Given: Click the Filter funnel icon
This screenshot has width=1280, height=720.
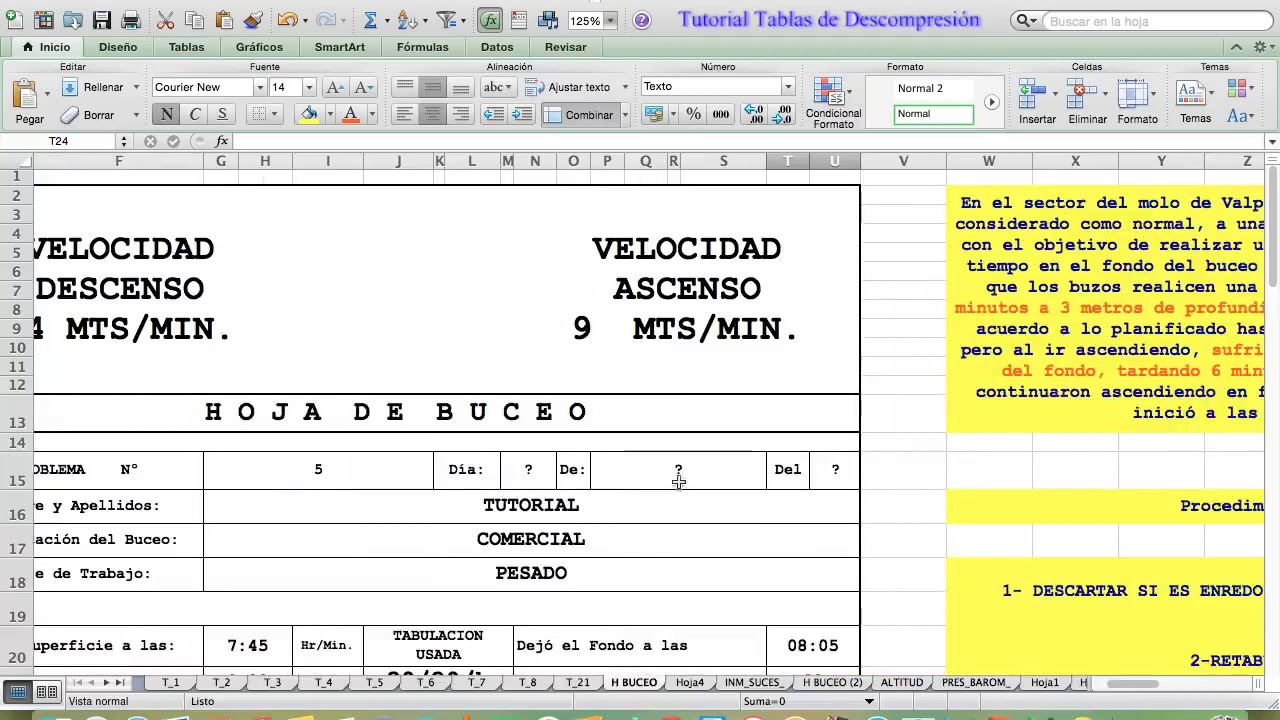Looking at the screenshot, I should click(446, 20).
